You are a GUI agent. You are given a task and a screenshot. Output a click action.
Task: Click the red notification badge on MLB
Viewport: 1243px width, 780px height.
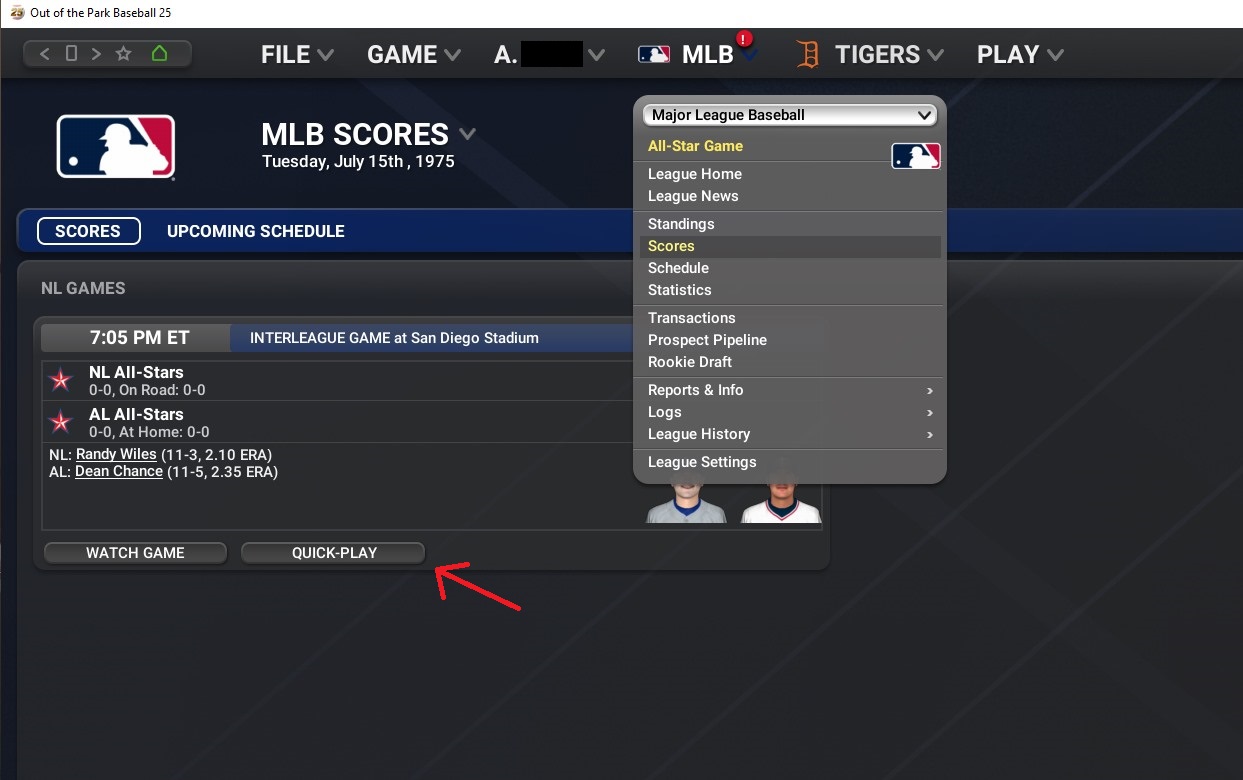pos(744,39)
